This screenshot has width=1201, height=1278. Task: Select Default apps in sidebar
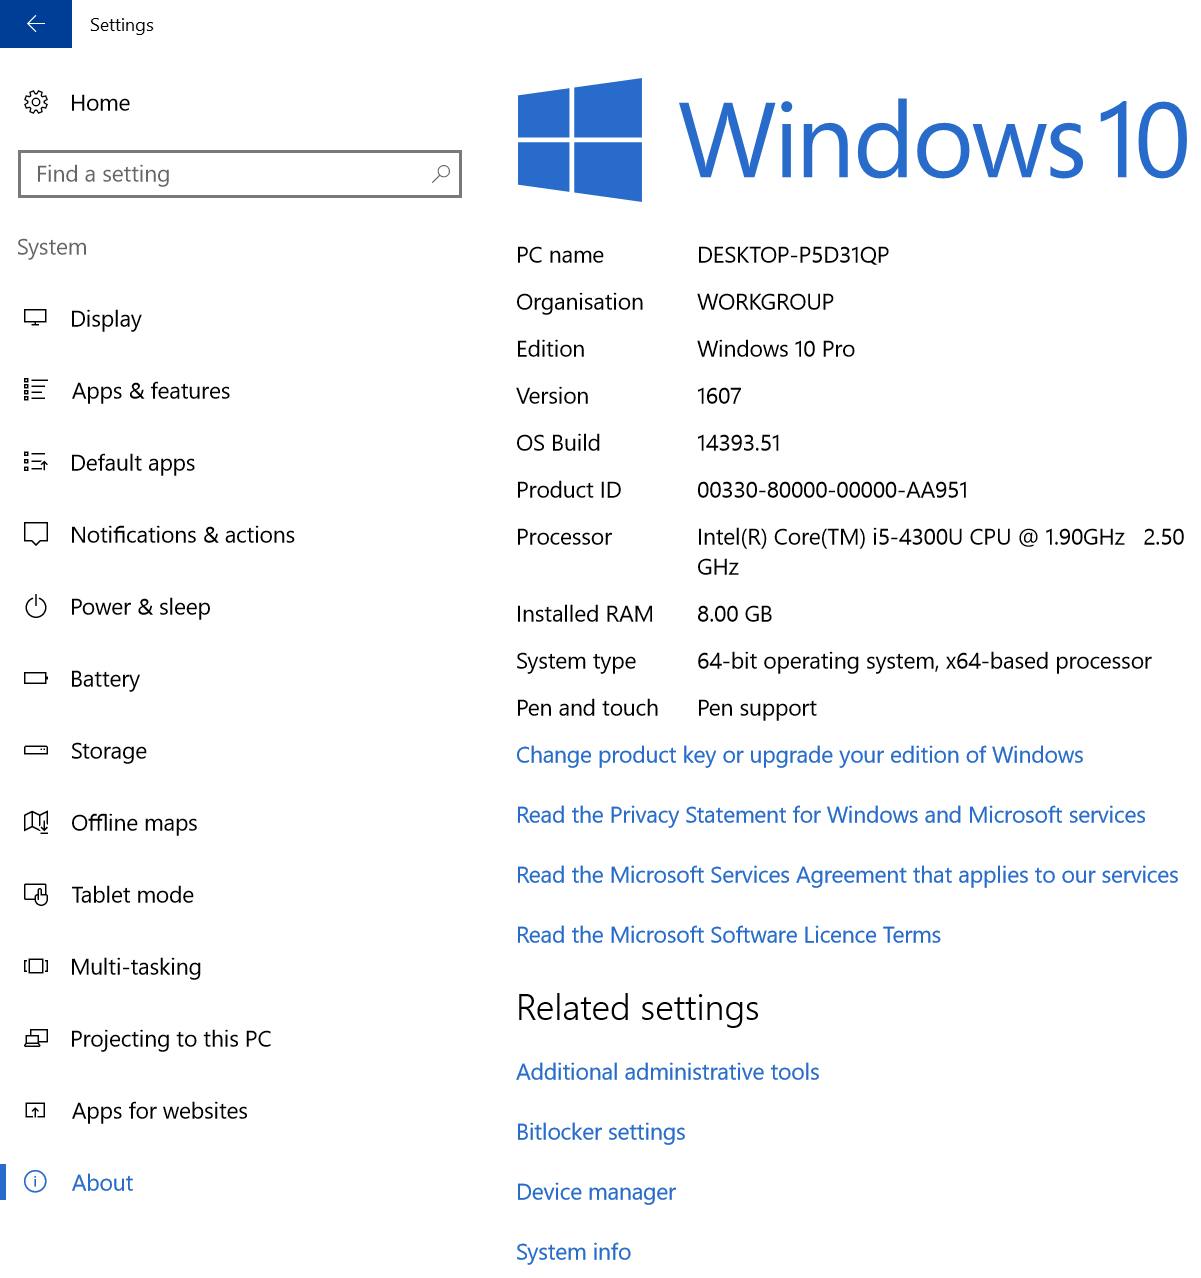[x=133, y=463]
